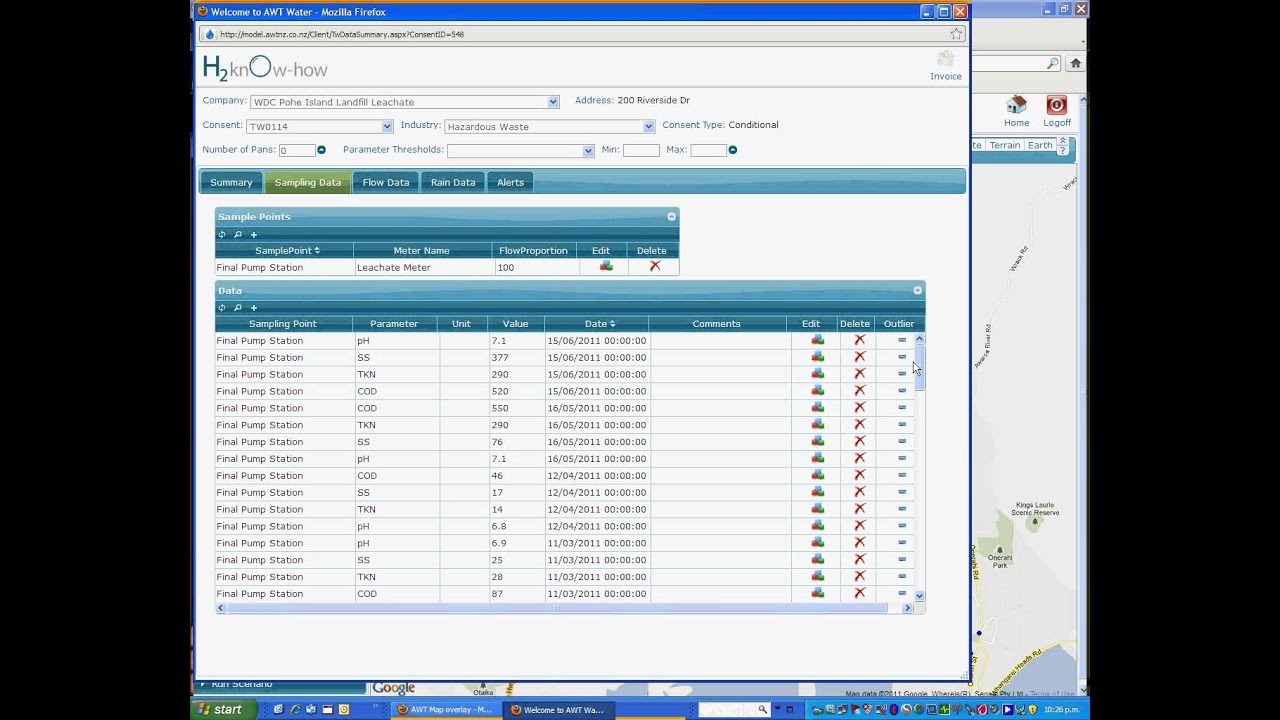This screenshot has width=1280, height=720.
Task: Go to the Alerts tab
Action: coord(510,182)
